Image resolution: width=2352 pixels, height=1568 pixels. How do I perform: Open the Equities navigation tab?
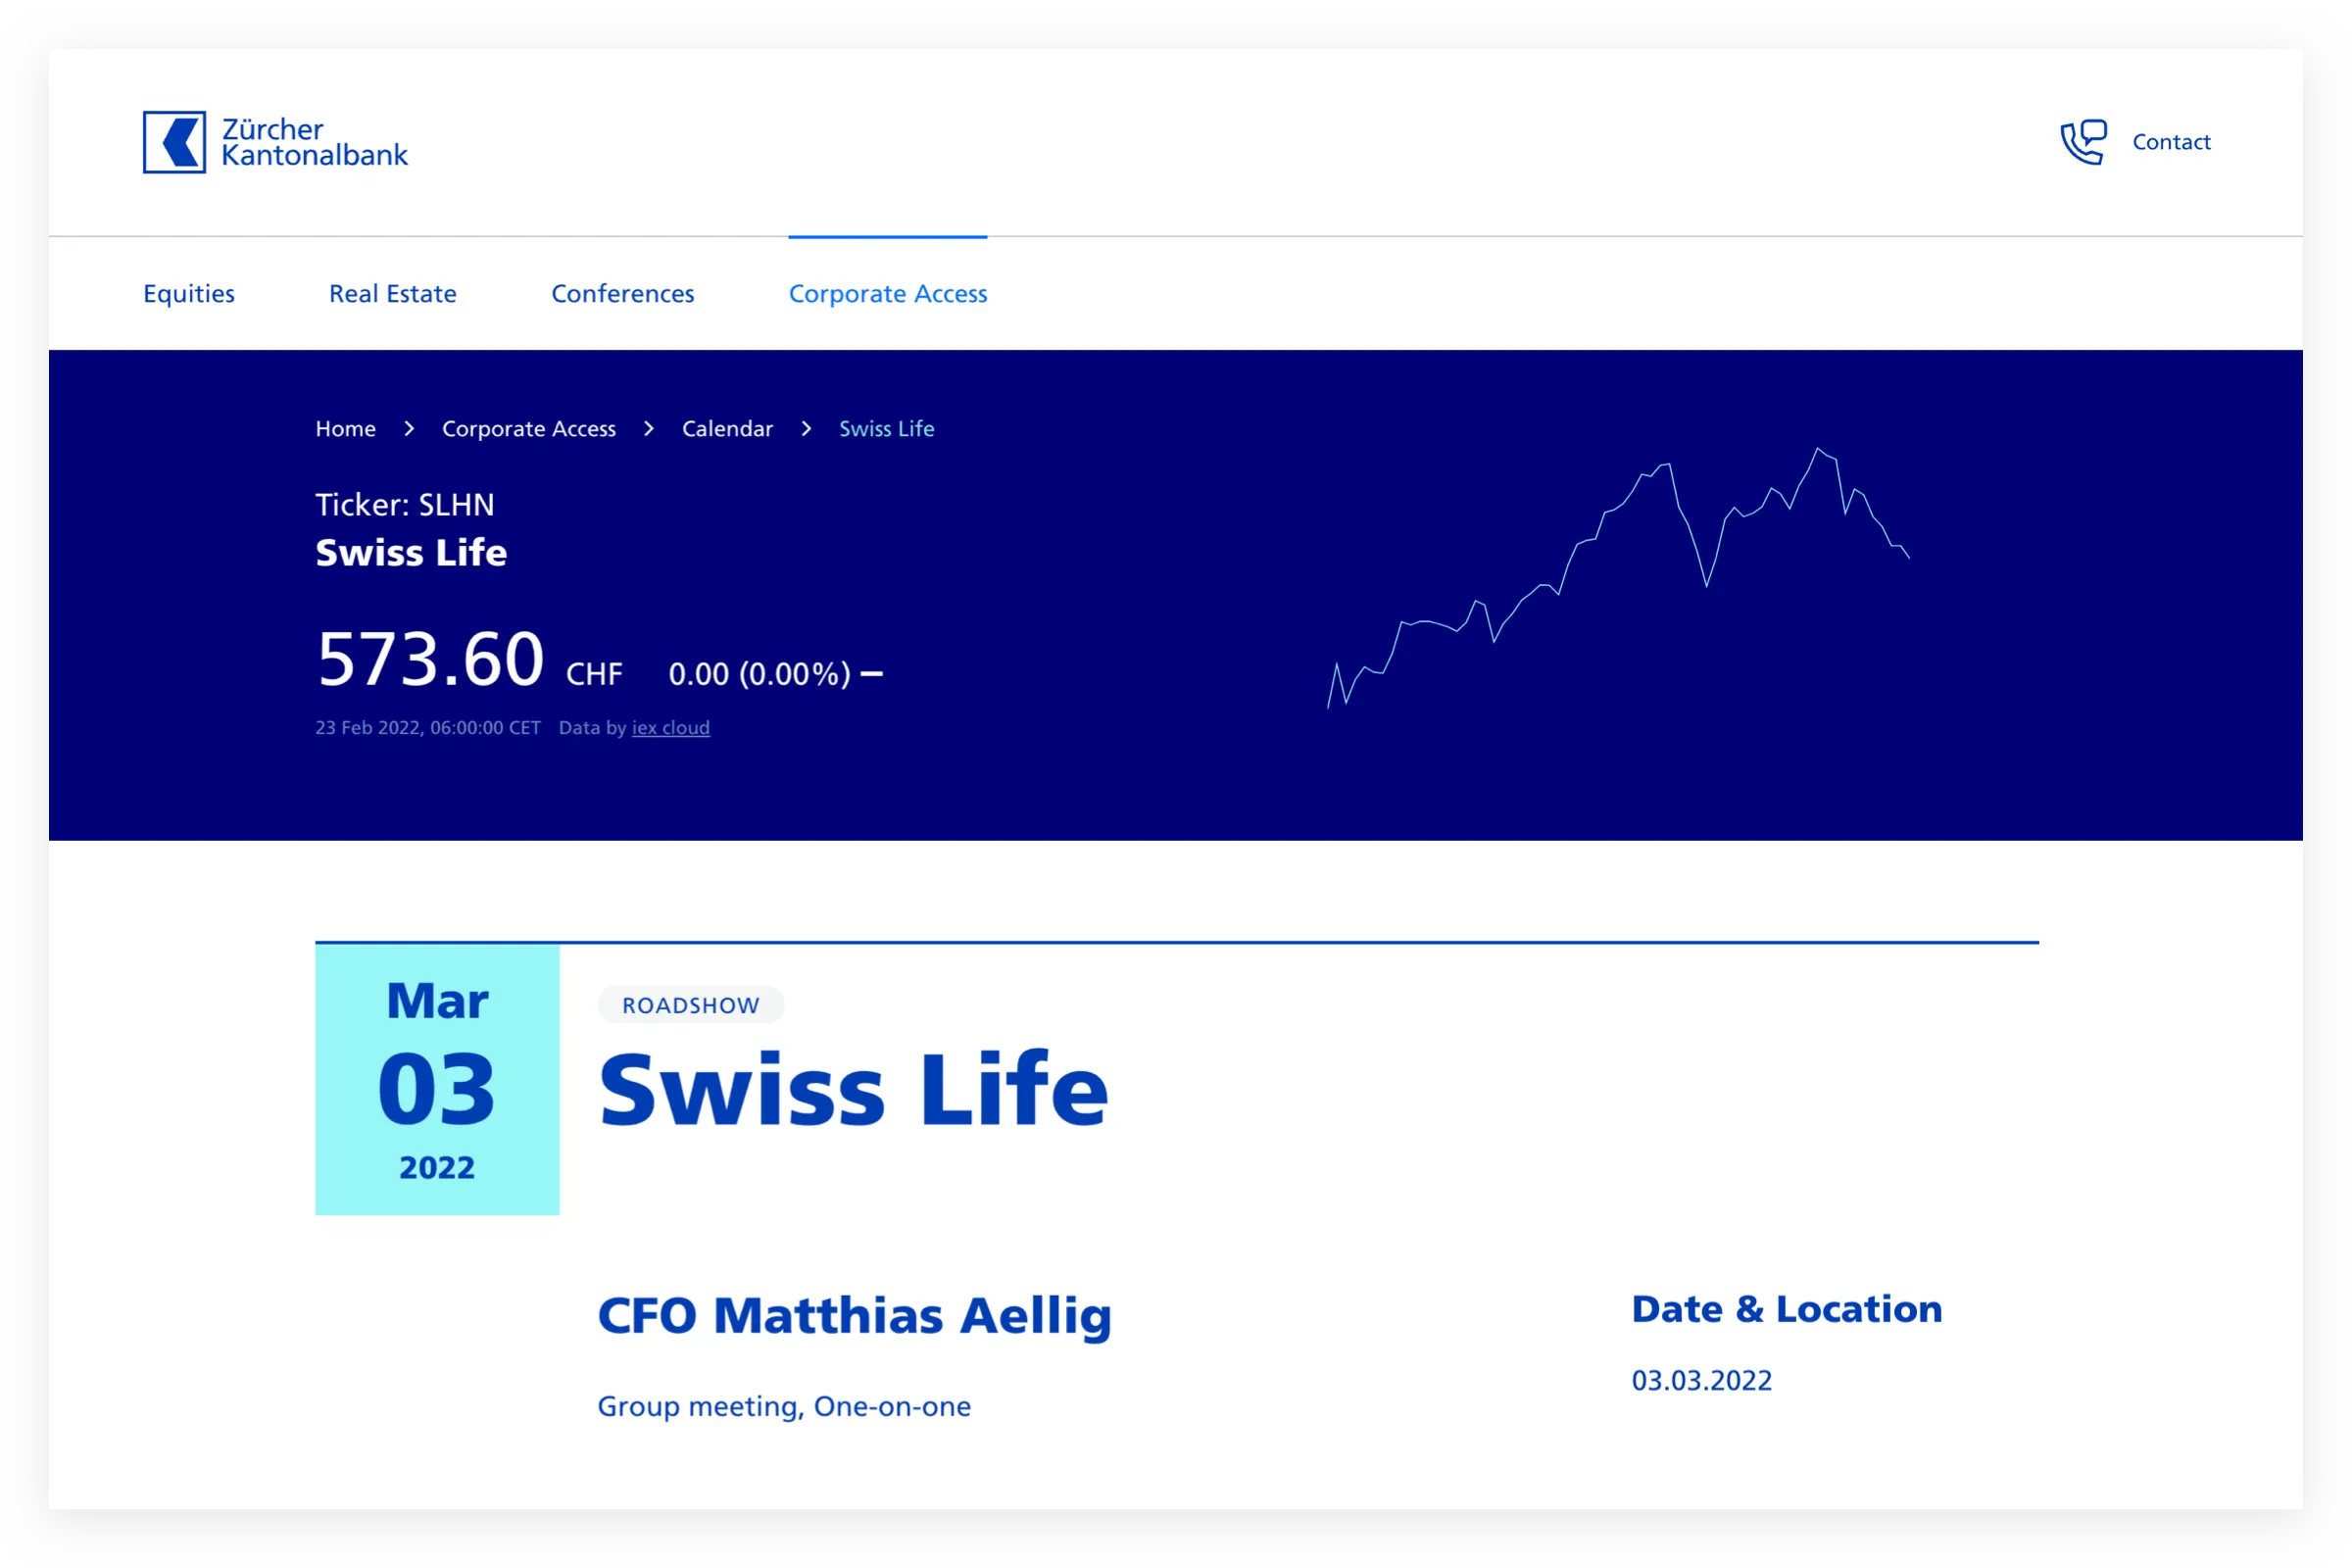[189, 294]
